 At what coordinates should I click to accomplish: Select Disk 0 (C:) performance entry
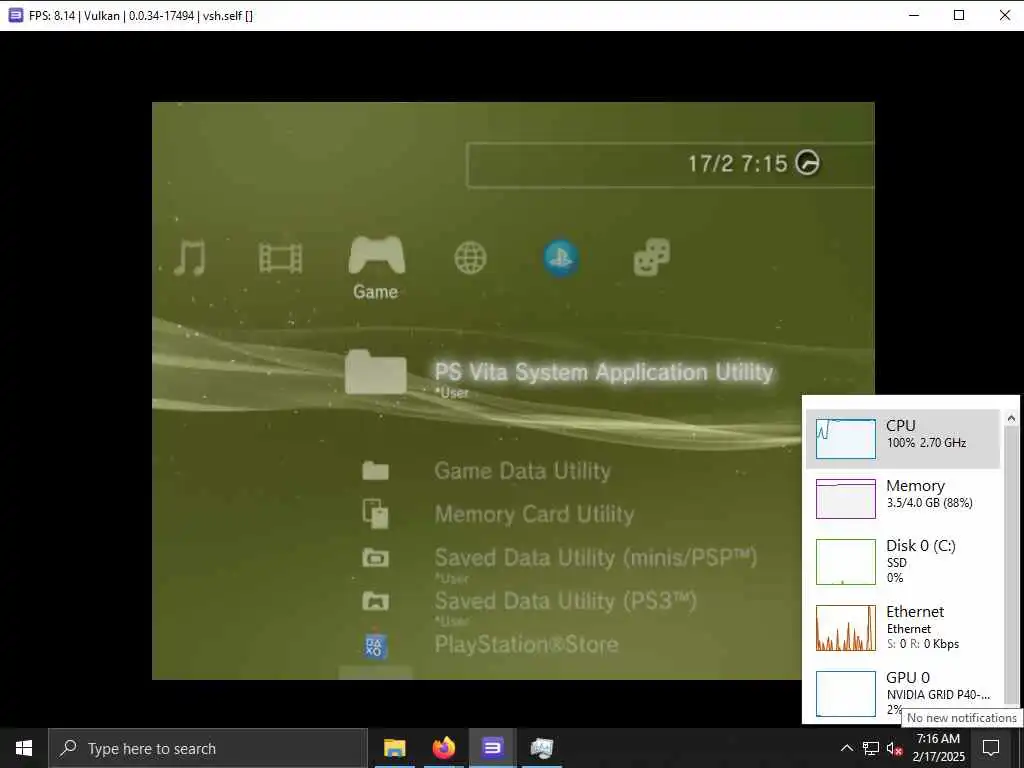[x=903, y=562]
